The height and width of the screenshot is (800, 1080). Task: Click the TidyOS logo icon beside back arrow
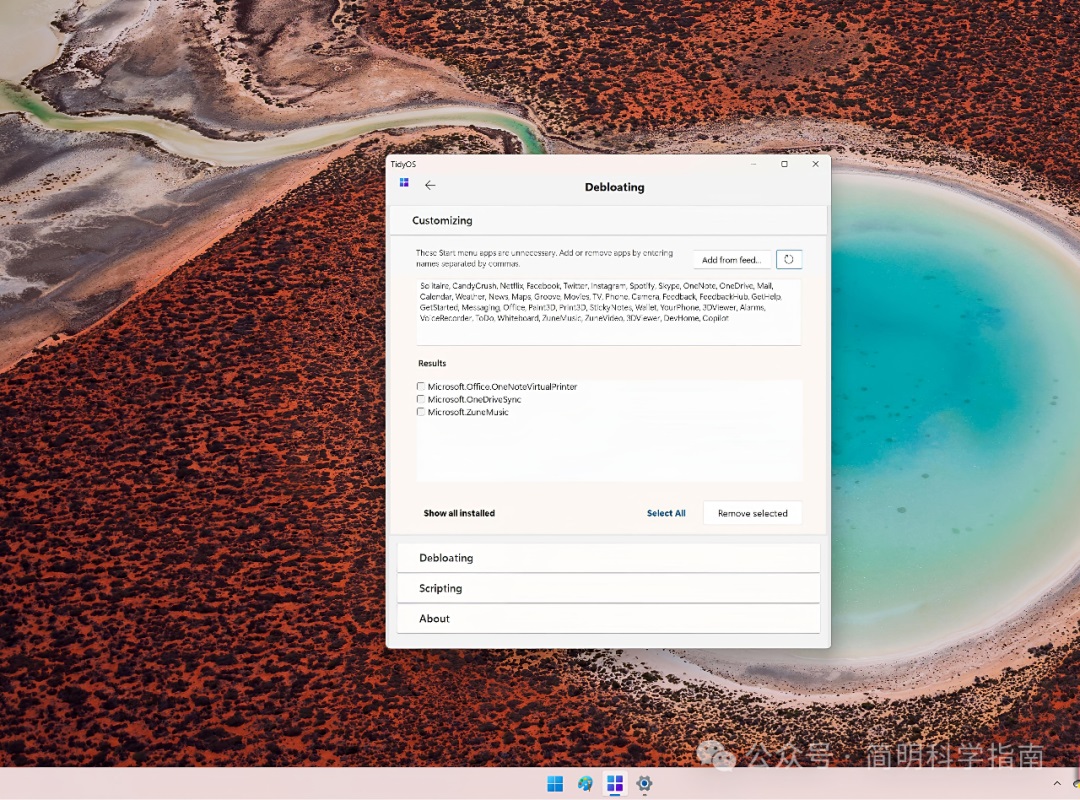point(404,183)
